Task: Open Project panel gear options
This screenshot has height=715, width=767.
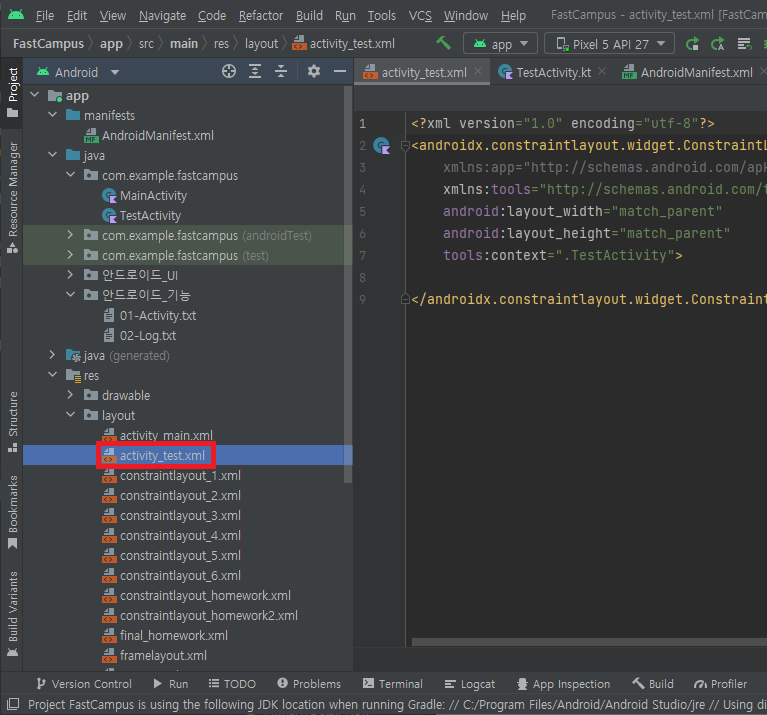Action: [x=314, y=71]
